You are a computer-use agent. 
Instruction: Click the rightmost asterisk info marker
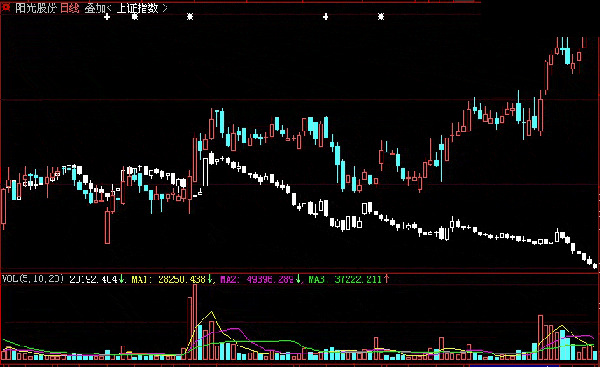[381, 16]
